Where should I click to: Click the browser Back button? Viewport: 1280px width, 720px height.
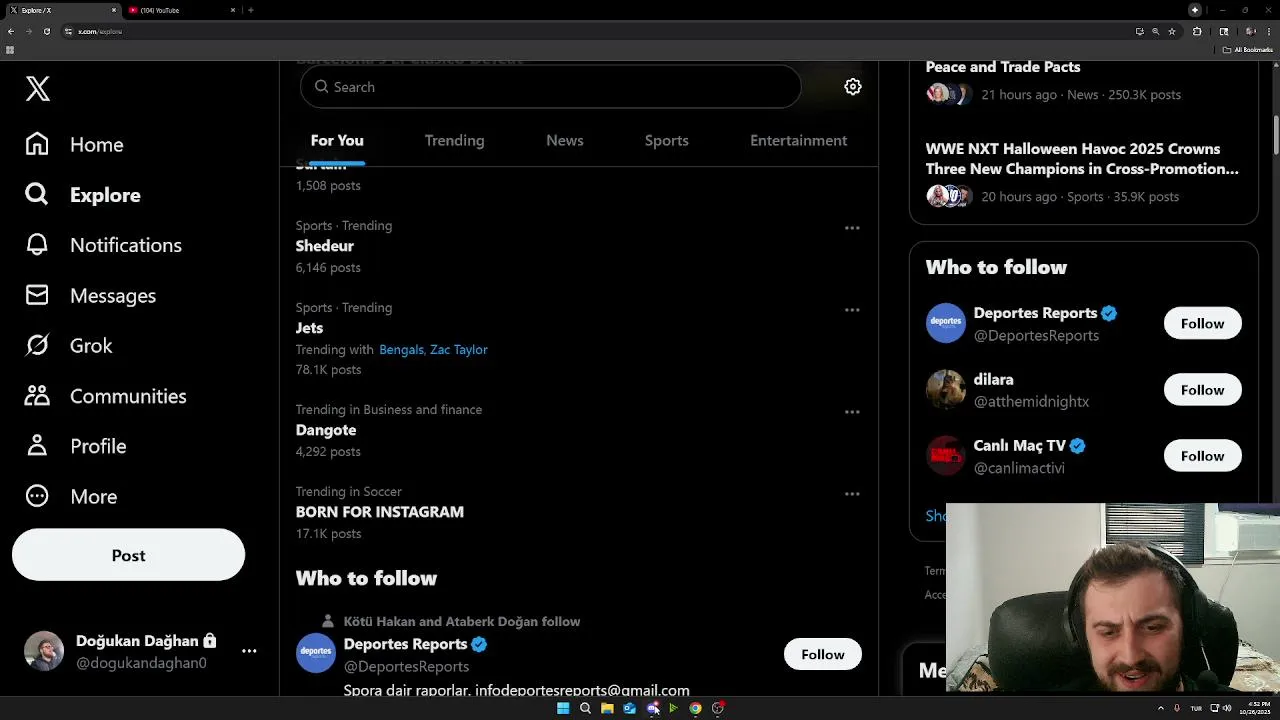tap(11, 31)
